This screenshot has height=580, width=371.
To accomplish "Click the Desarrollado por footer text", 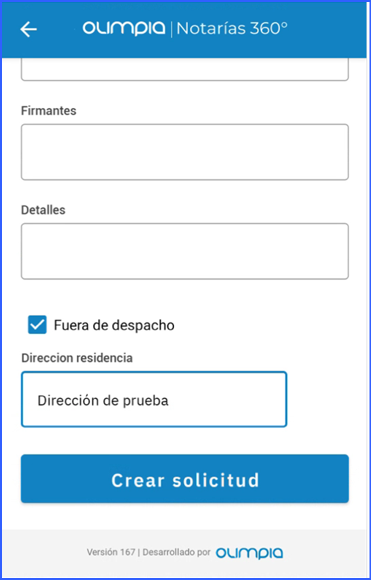I will 176,553.
